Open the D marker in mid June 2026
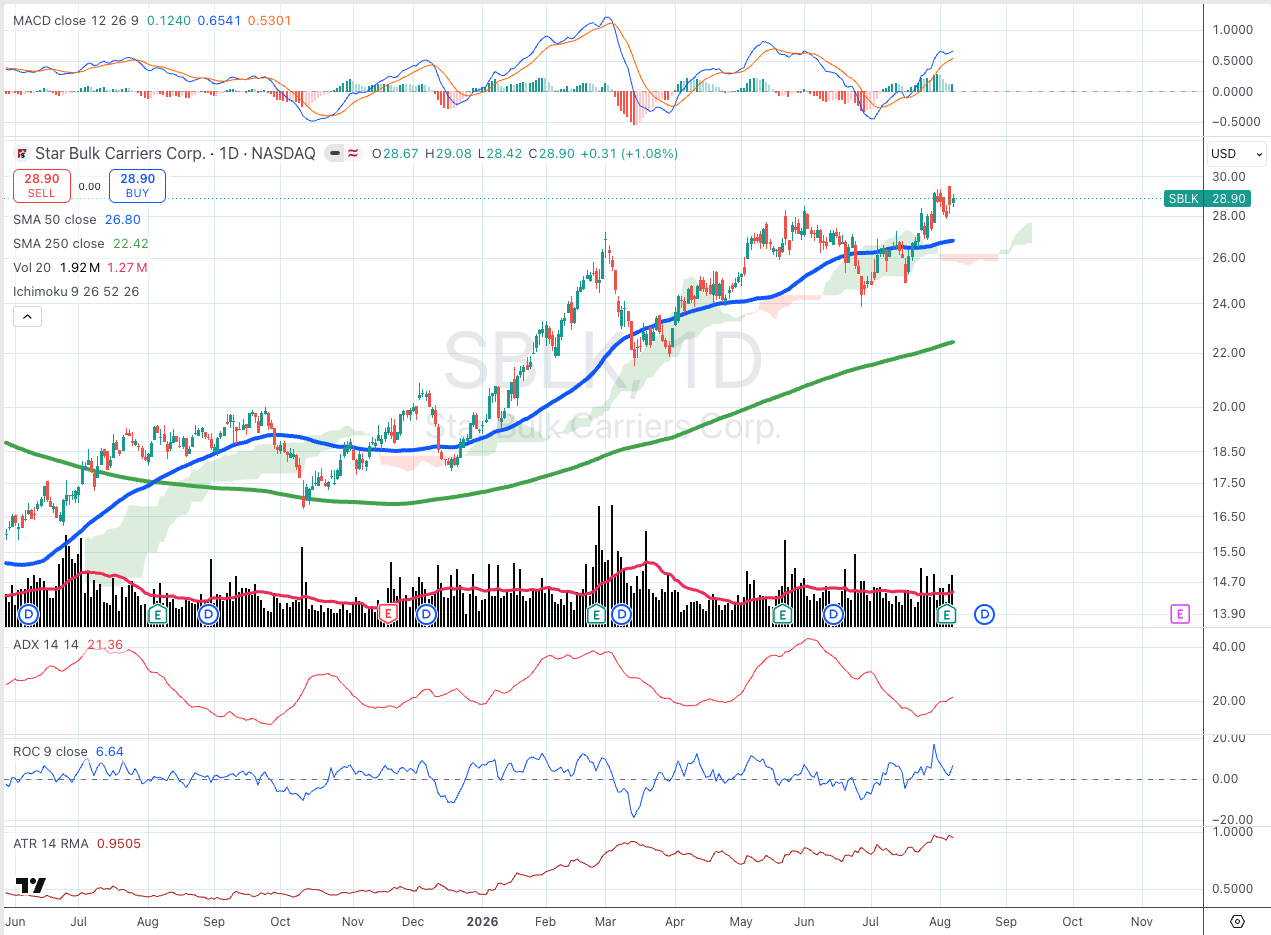Image resolution: width=1271 pixels, height=935 pixels. pos(833,613)
